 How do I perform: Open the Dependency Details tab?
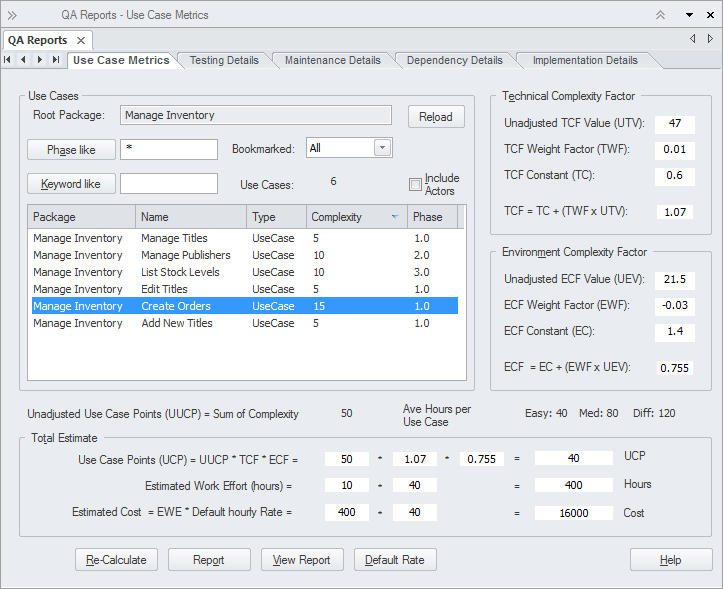tap(454, 60)
